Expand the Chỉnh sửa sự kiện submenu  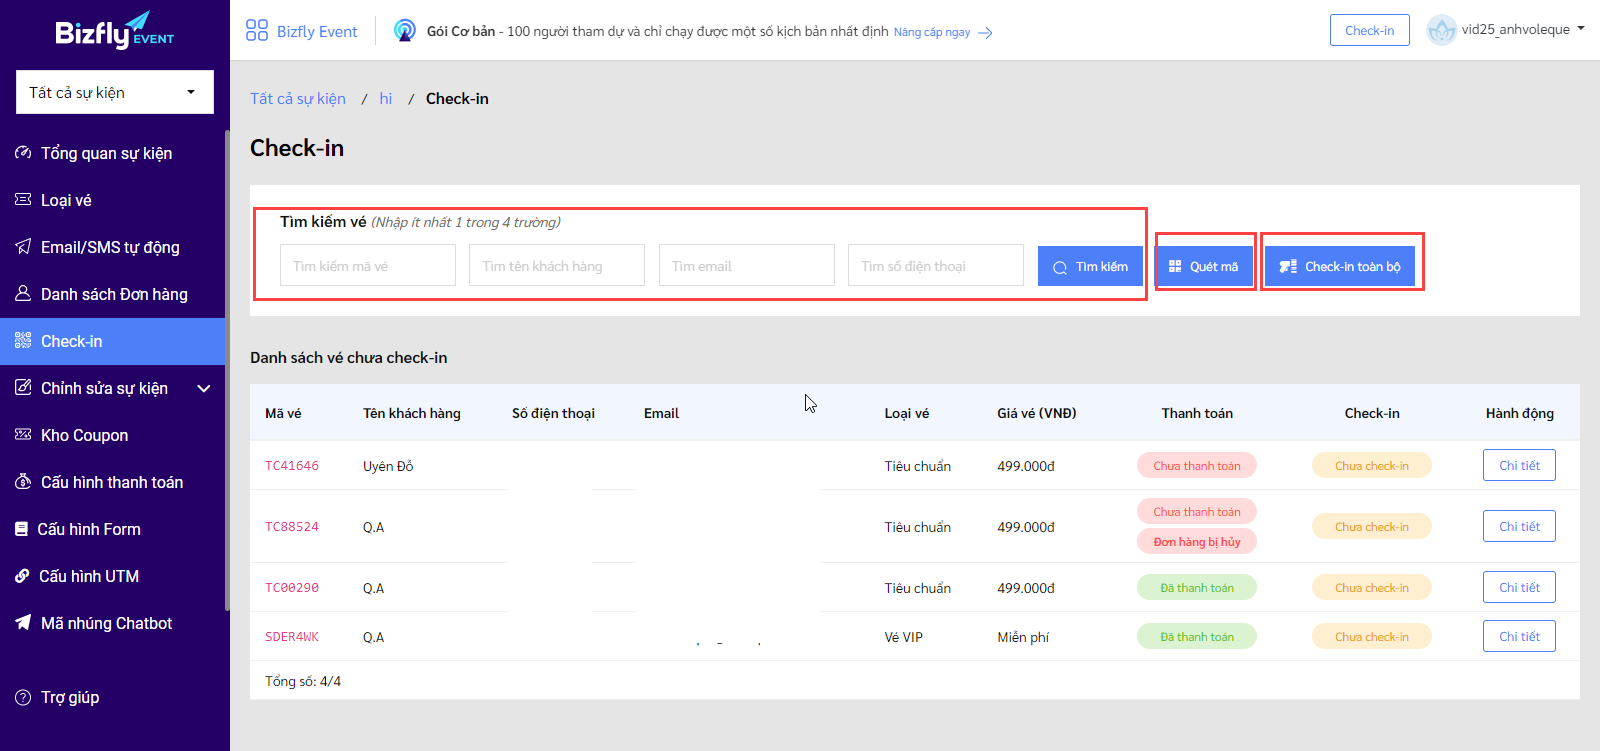tap(204, 388)
